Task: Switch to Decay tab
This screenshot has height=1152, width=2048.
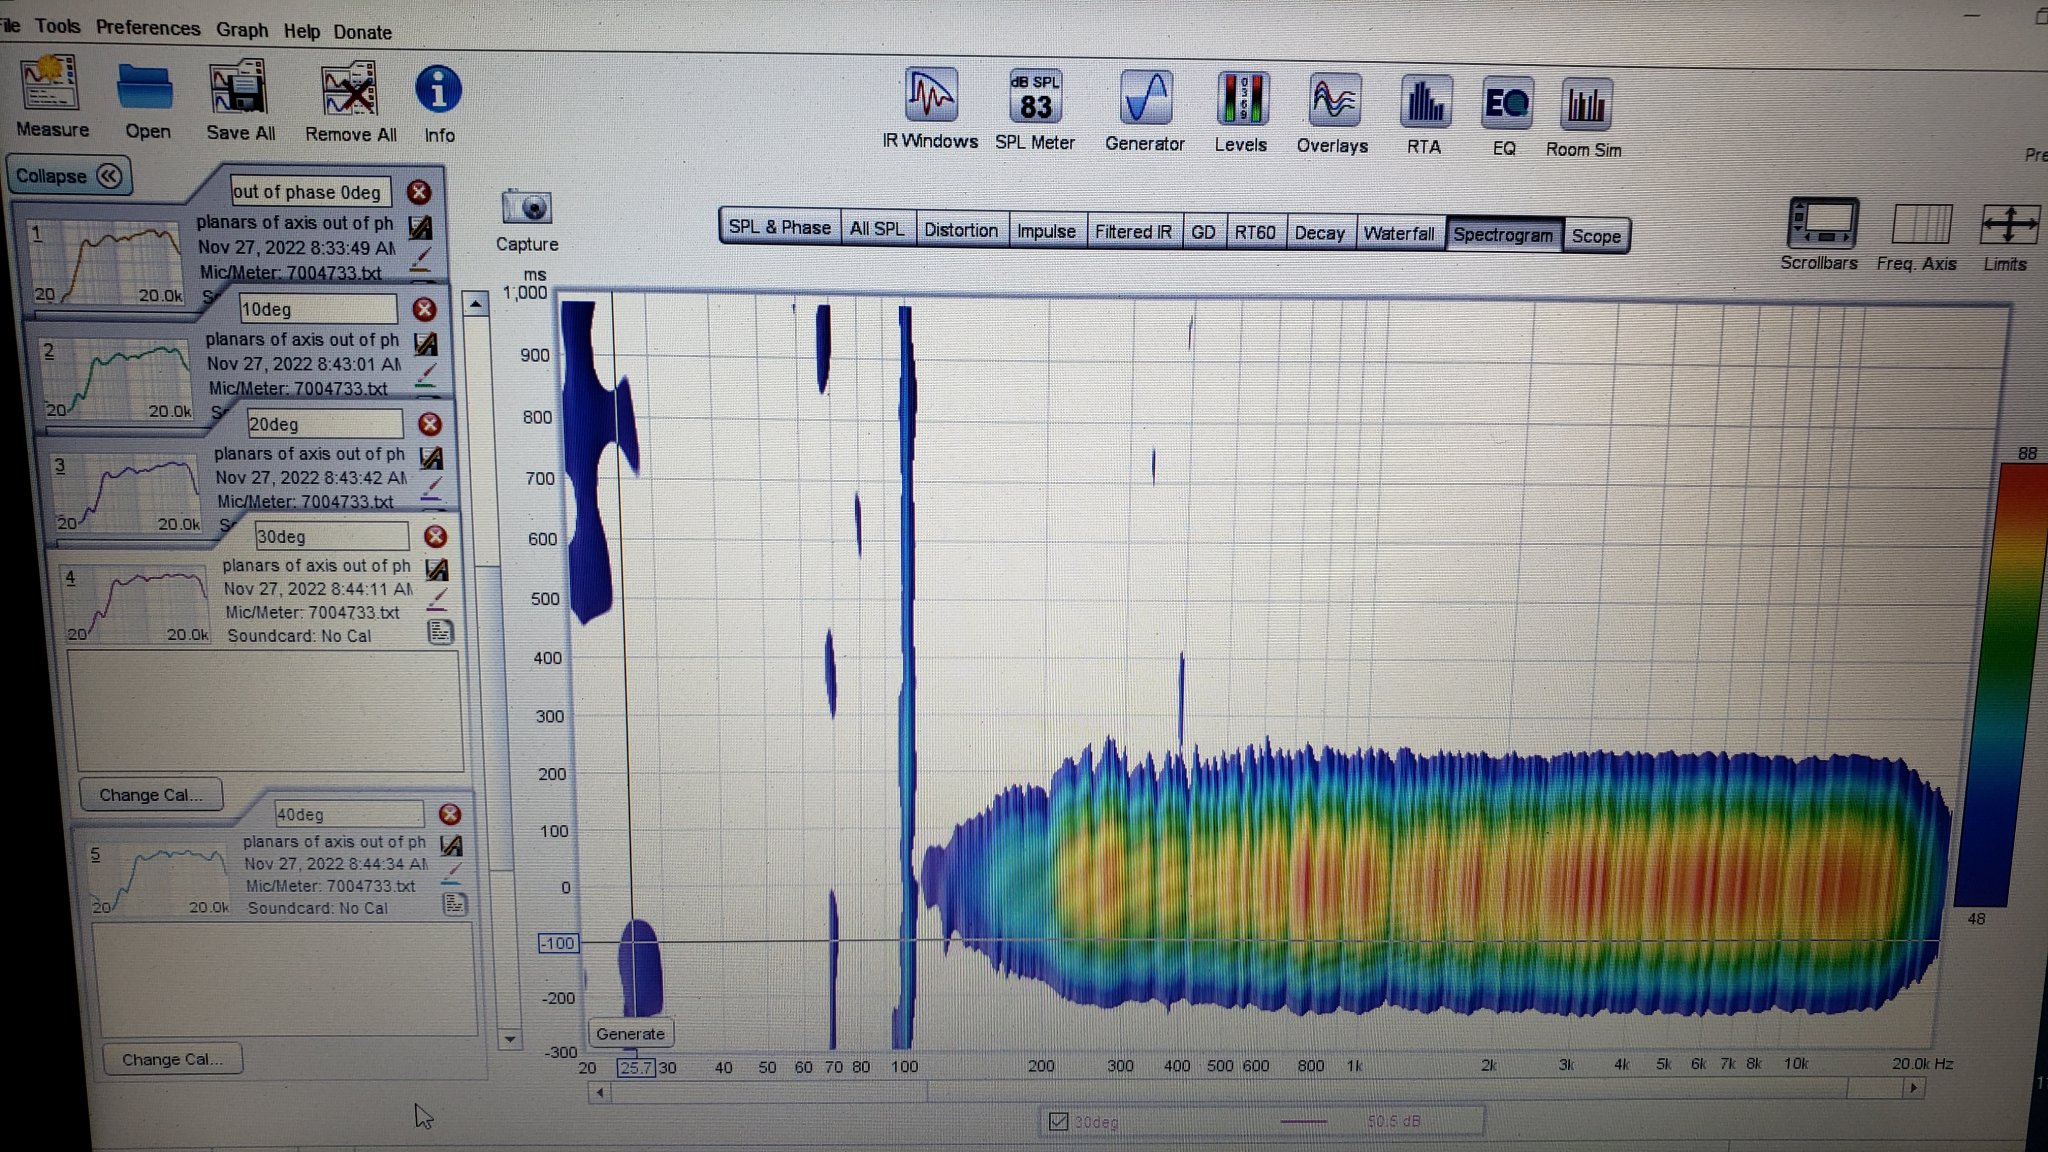Action: [1319, 233]
